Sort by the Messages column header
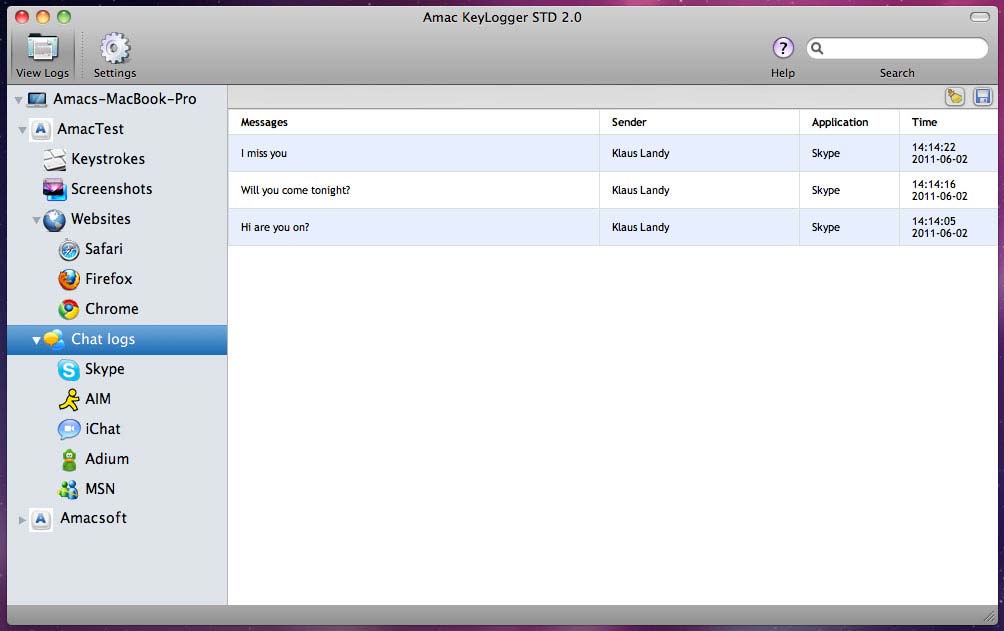Image resolution: width=1004 pixels, height=631 pixels. 414,122
